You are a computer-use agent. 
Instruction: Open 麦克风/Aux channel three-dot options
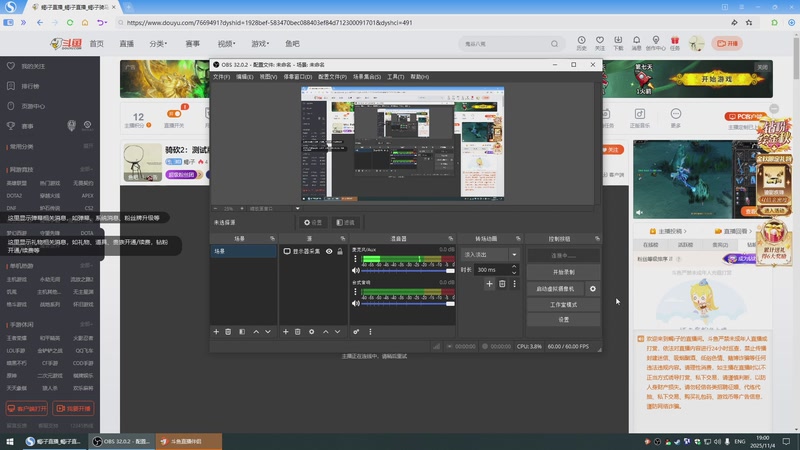coord(356,259)
